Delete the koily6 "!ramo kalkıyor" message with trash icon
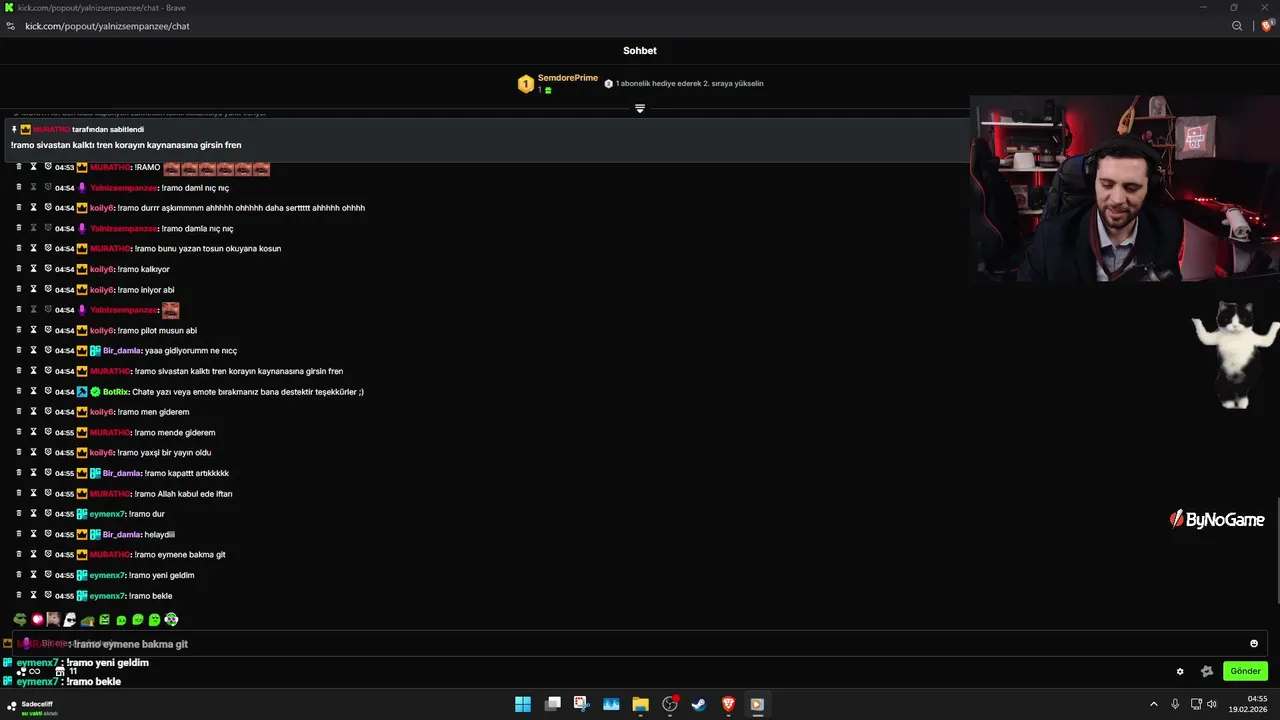The width and height of the screenshot is (1280, 720). [18, 269]
